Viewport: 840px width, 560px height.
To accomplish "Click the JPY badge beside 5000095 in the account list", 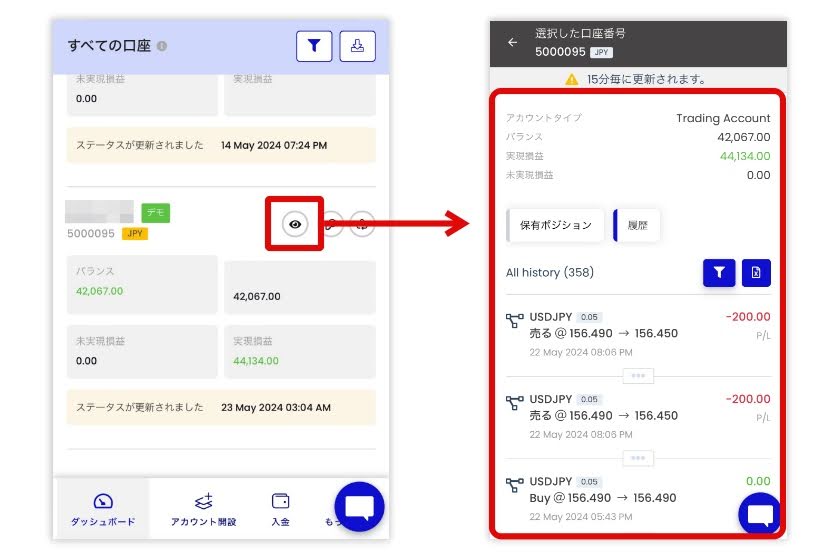I will (x=135, y=234).
